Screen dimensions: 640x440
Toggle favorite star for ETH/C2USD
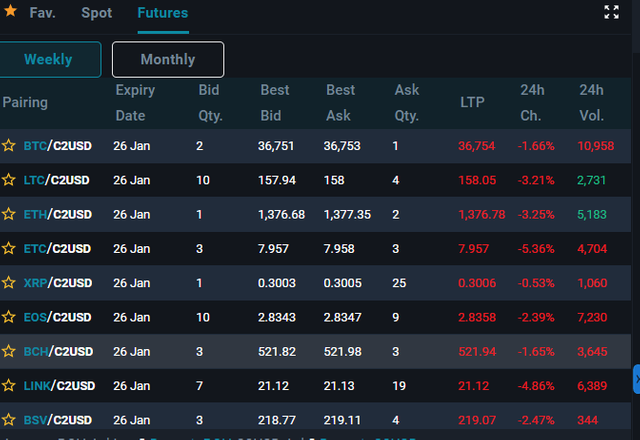[9, 214]
